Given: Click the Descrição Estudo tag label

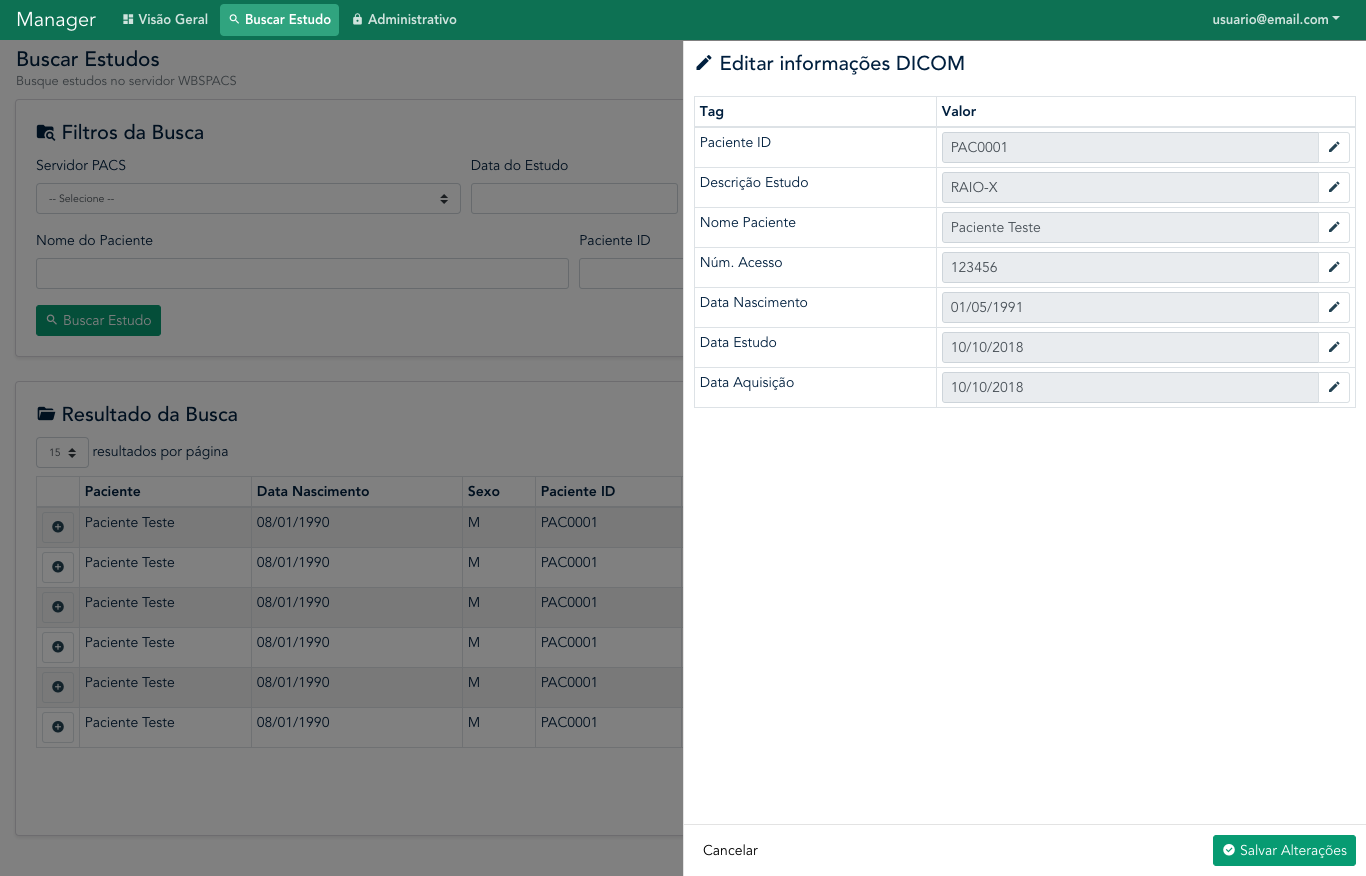Looking at the screenshot, I should (754, 182).
